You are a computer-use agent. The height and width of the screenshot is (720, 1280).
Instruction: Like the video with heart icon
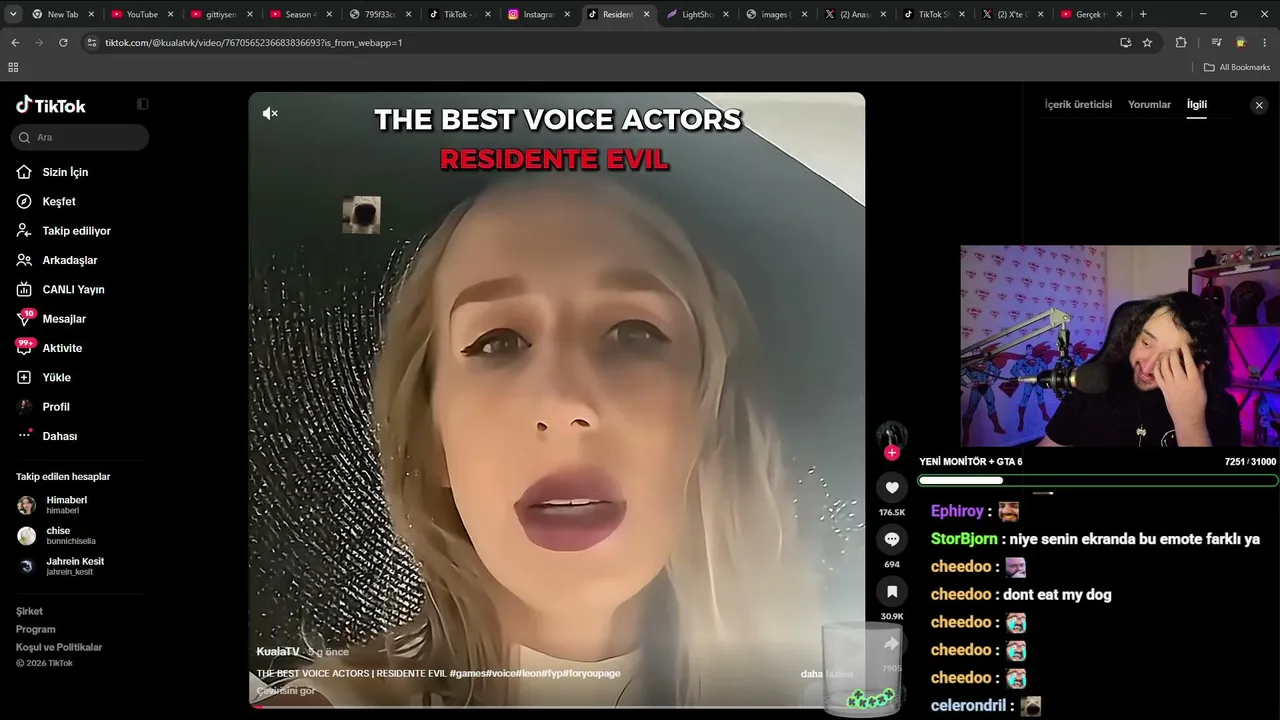click(x=892, y=487)
